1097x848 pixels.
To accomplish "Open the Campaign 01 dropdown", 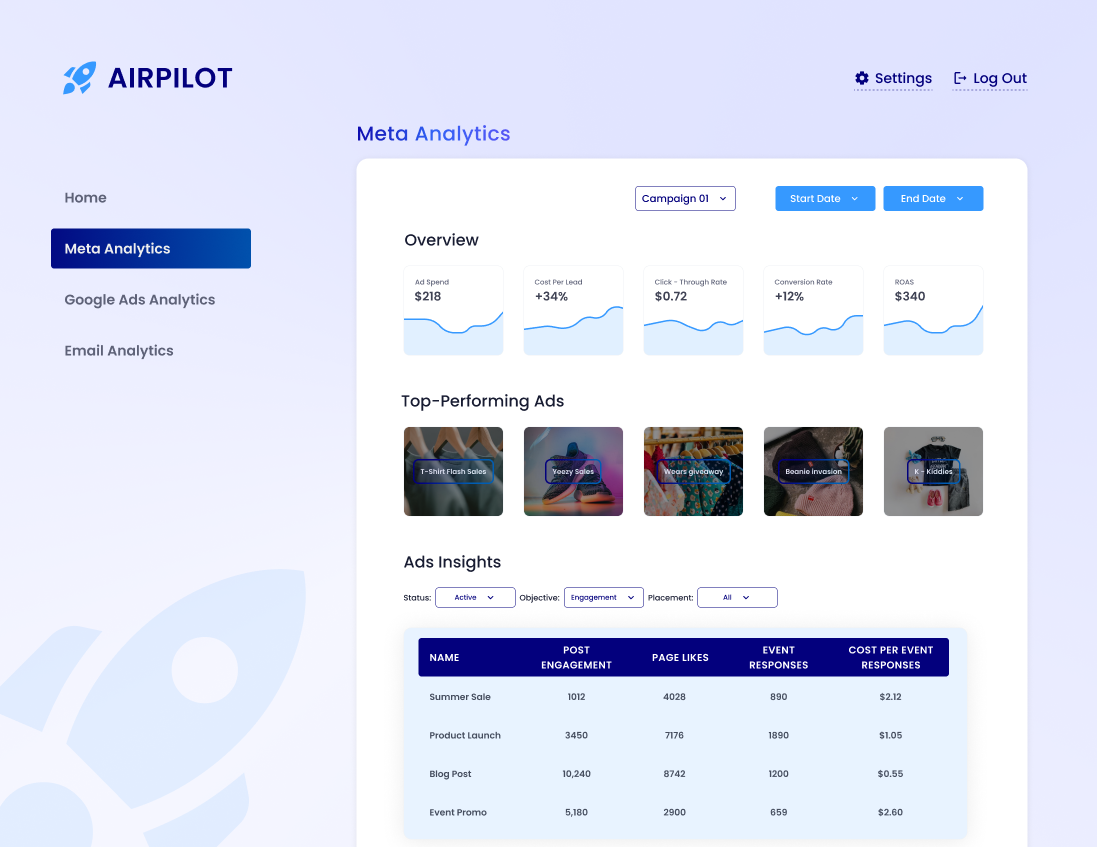I will point(685,199).
